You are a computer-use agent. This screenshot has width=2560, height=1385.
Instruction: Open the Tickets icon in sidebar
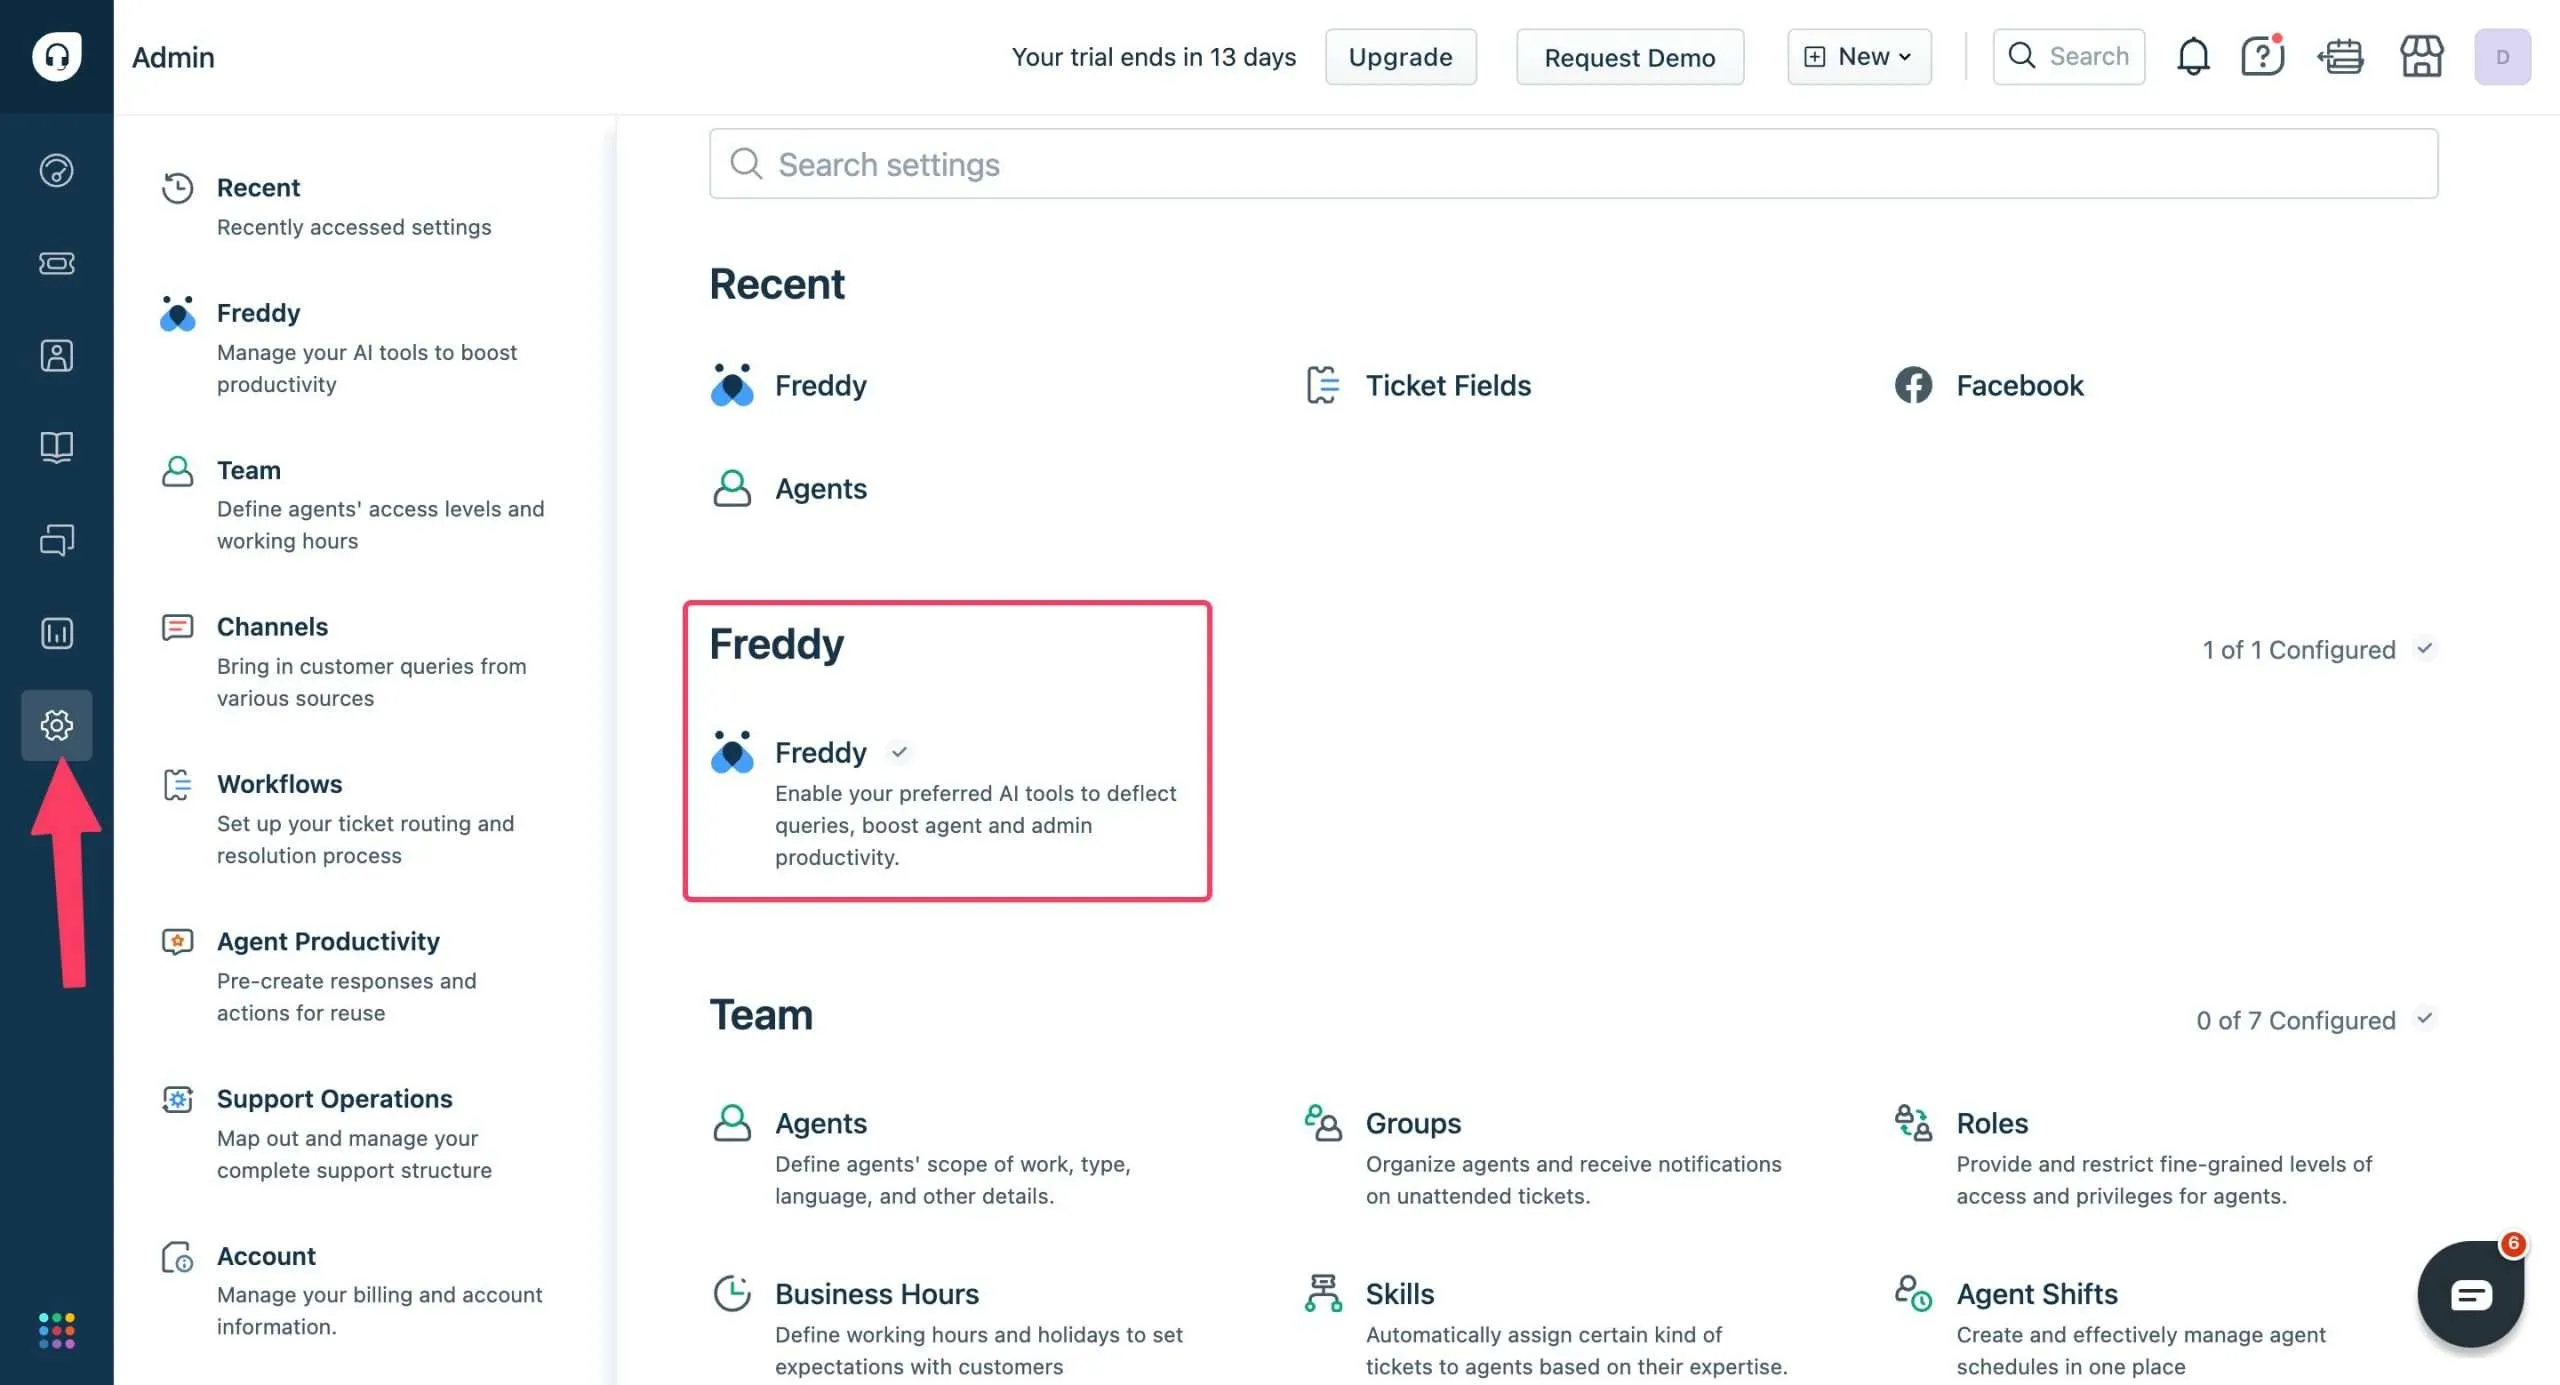[56, 263]
